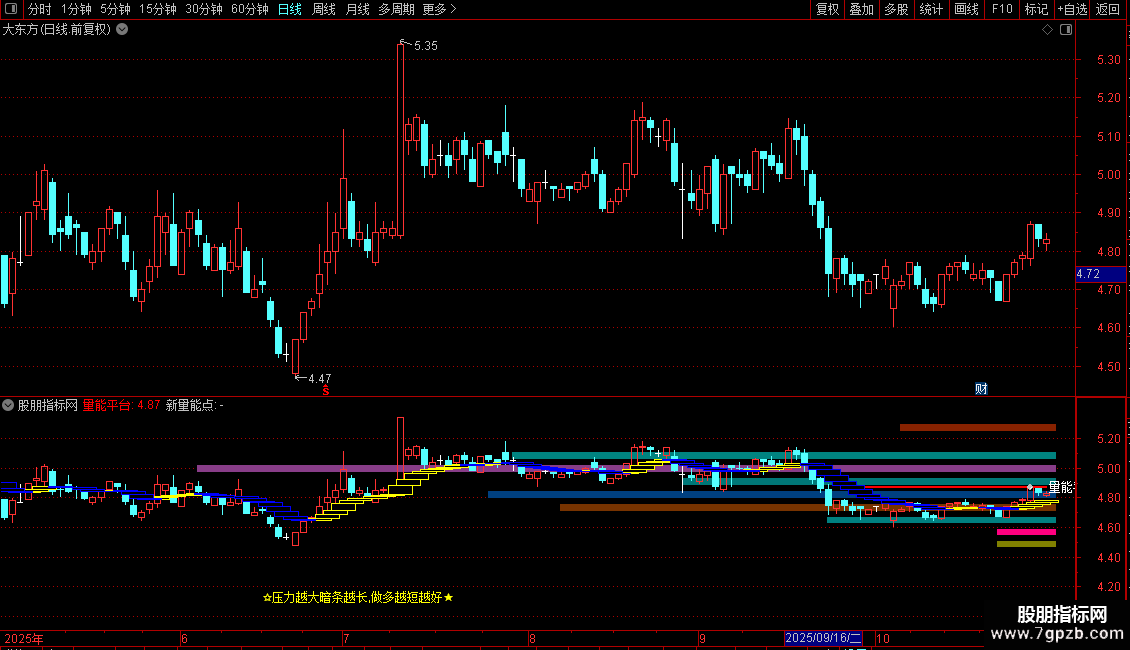This screenshot has width=1130, height=650.
Task: Open F10 company info
Action: click(1002, 9)
